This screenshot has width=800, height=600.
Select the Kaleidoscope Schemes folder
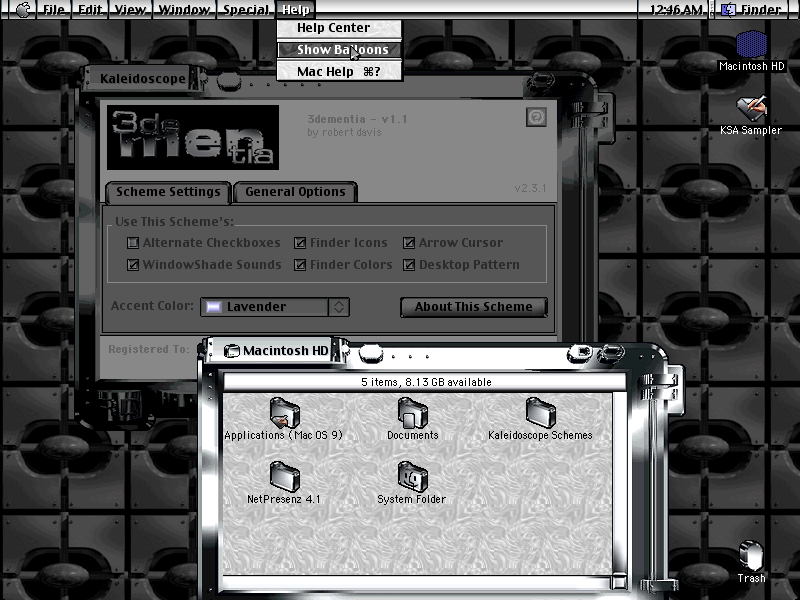click(540, 413)
